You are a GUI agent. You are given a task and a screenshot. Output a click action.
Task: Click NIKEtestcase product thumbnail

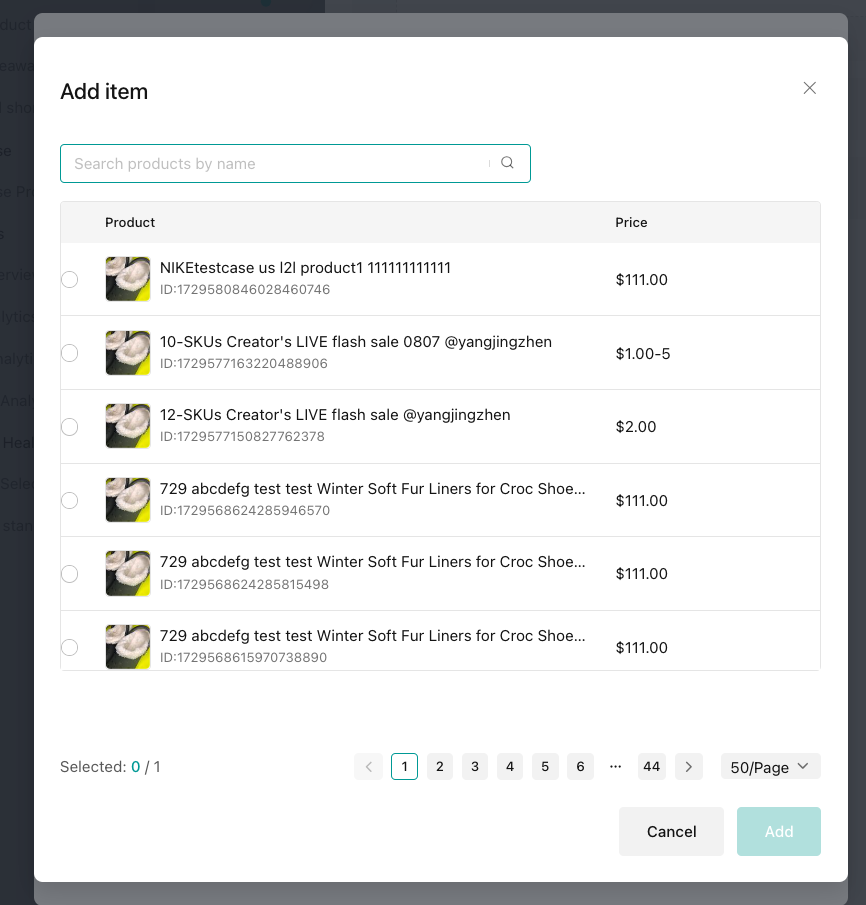(128, 279)
